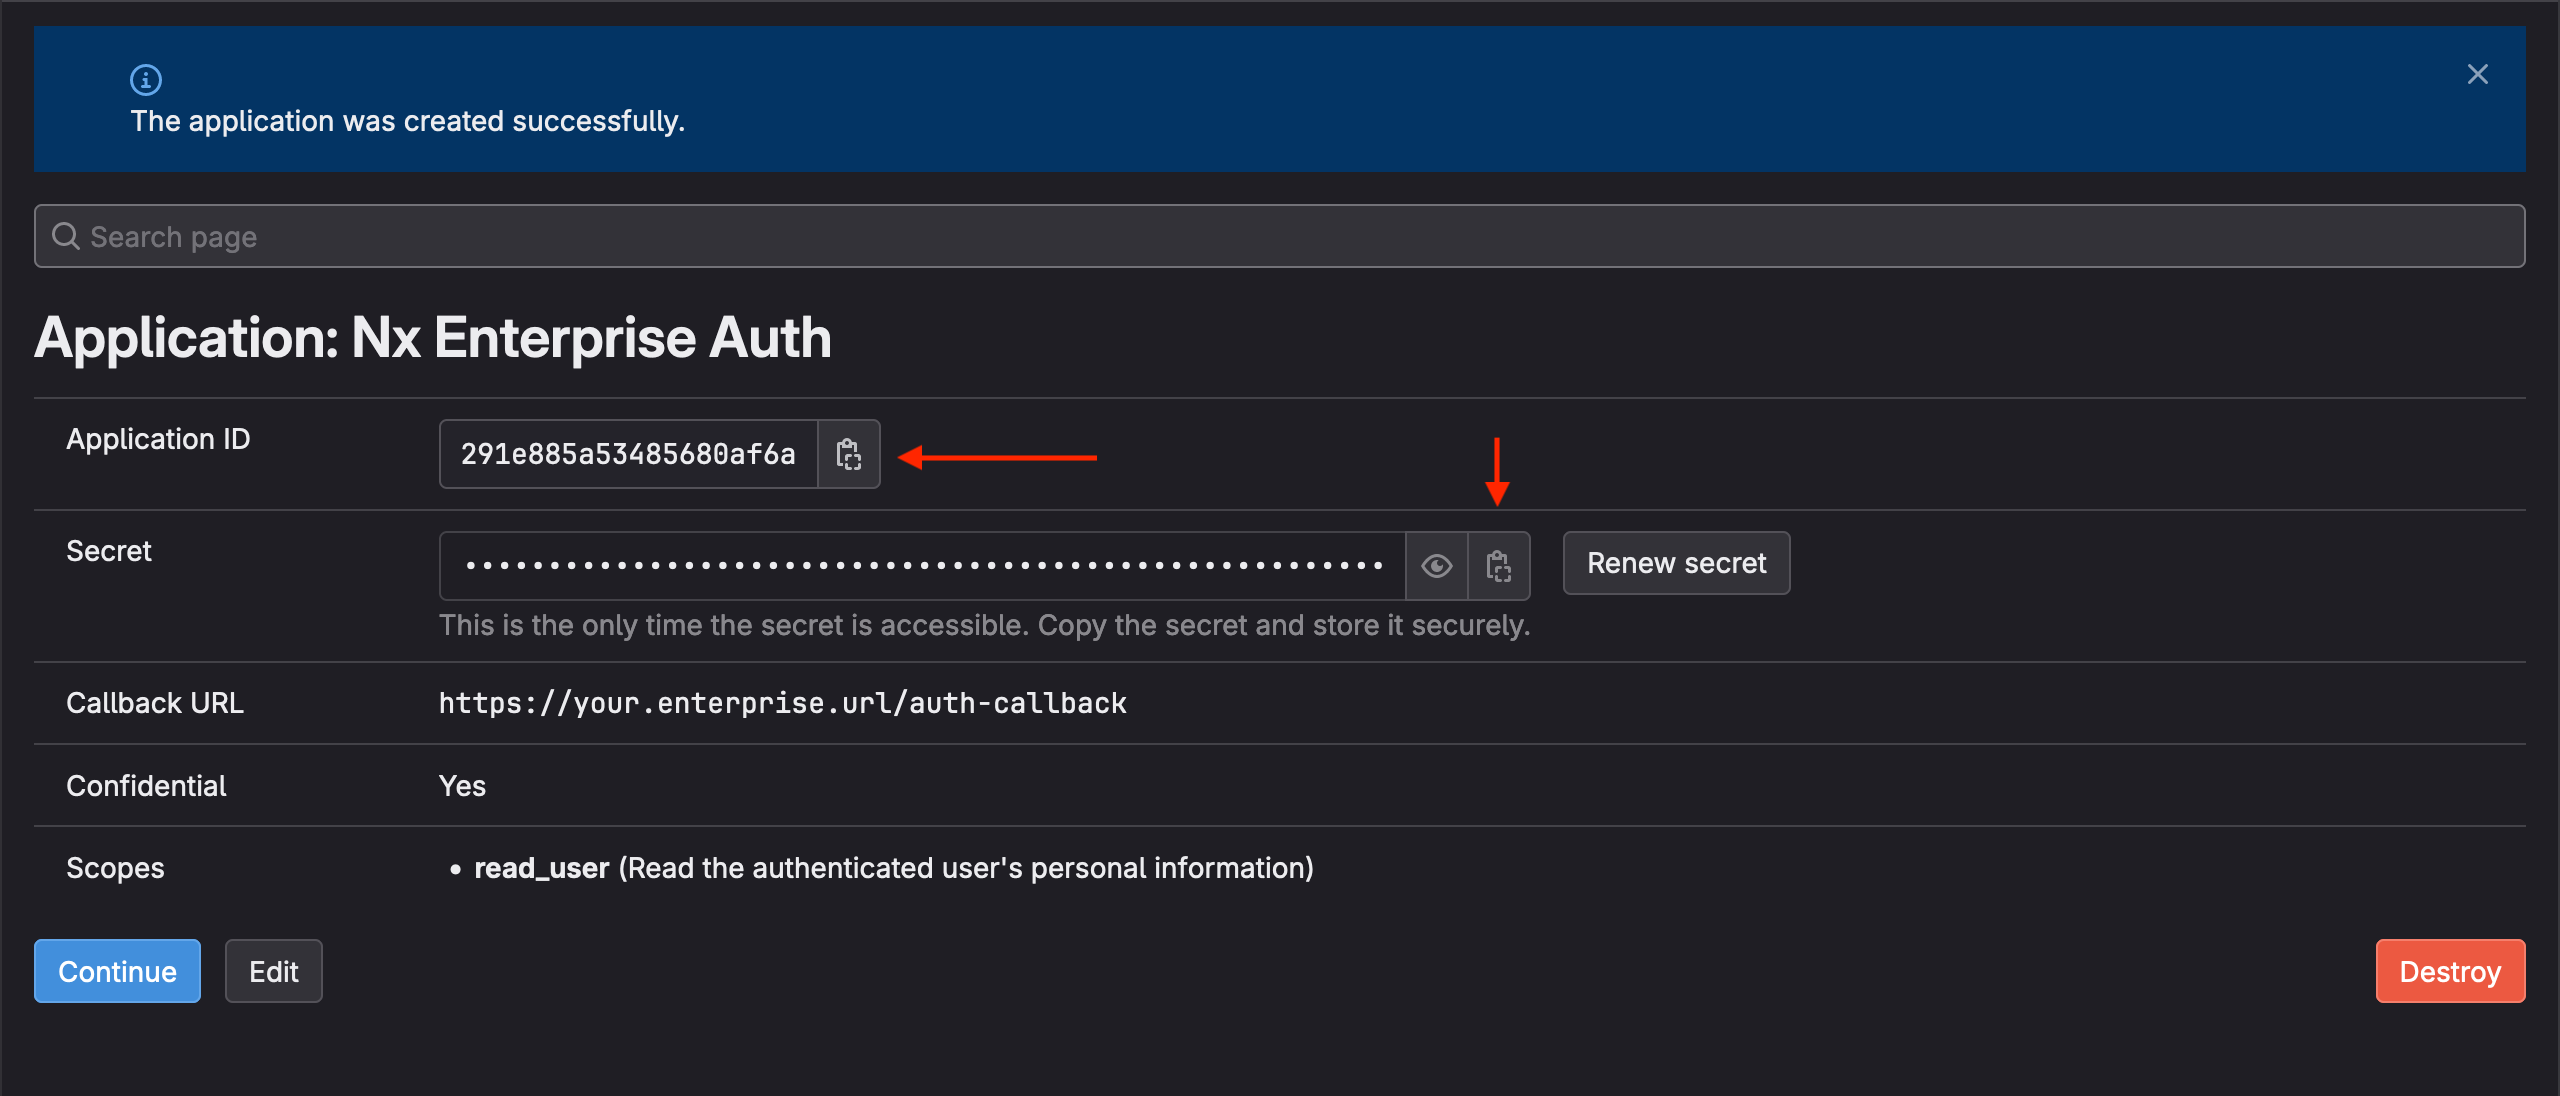Click the Confidential value Yes
The width and height of the screenshot is (2560, 1096).
click(462, 786)
